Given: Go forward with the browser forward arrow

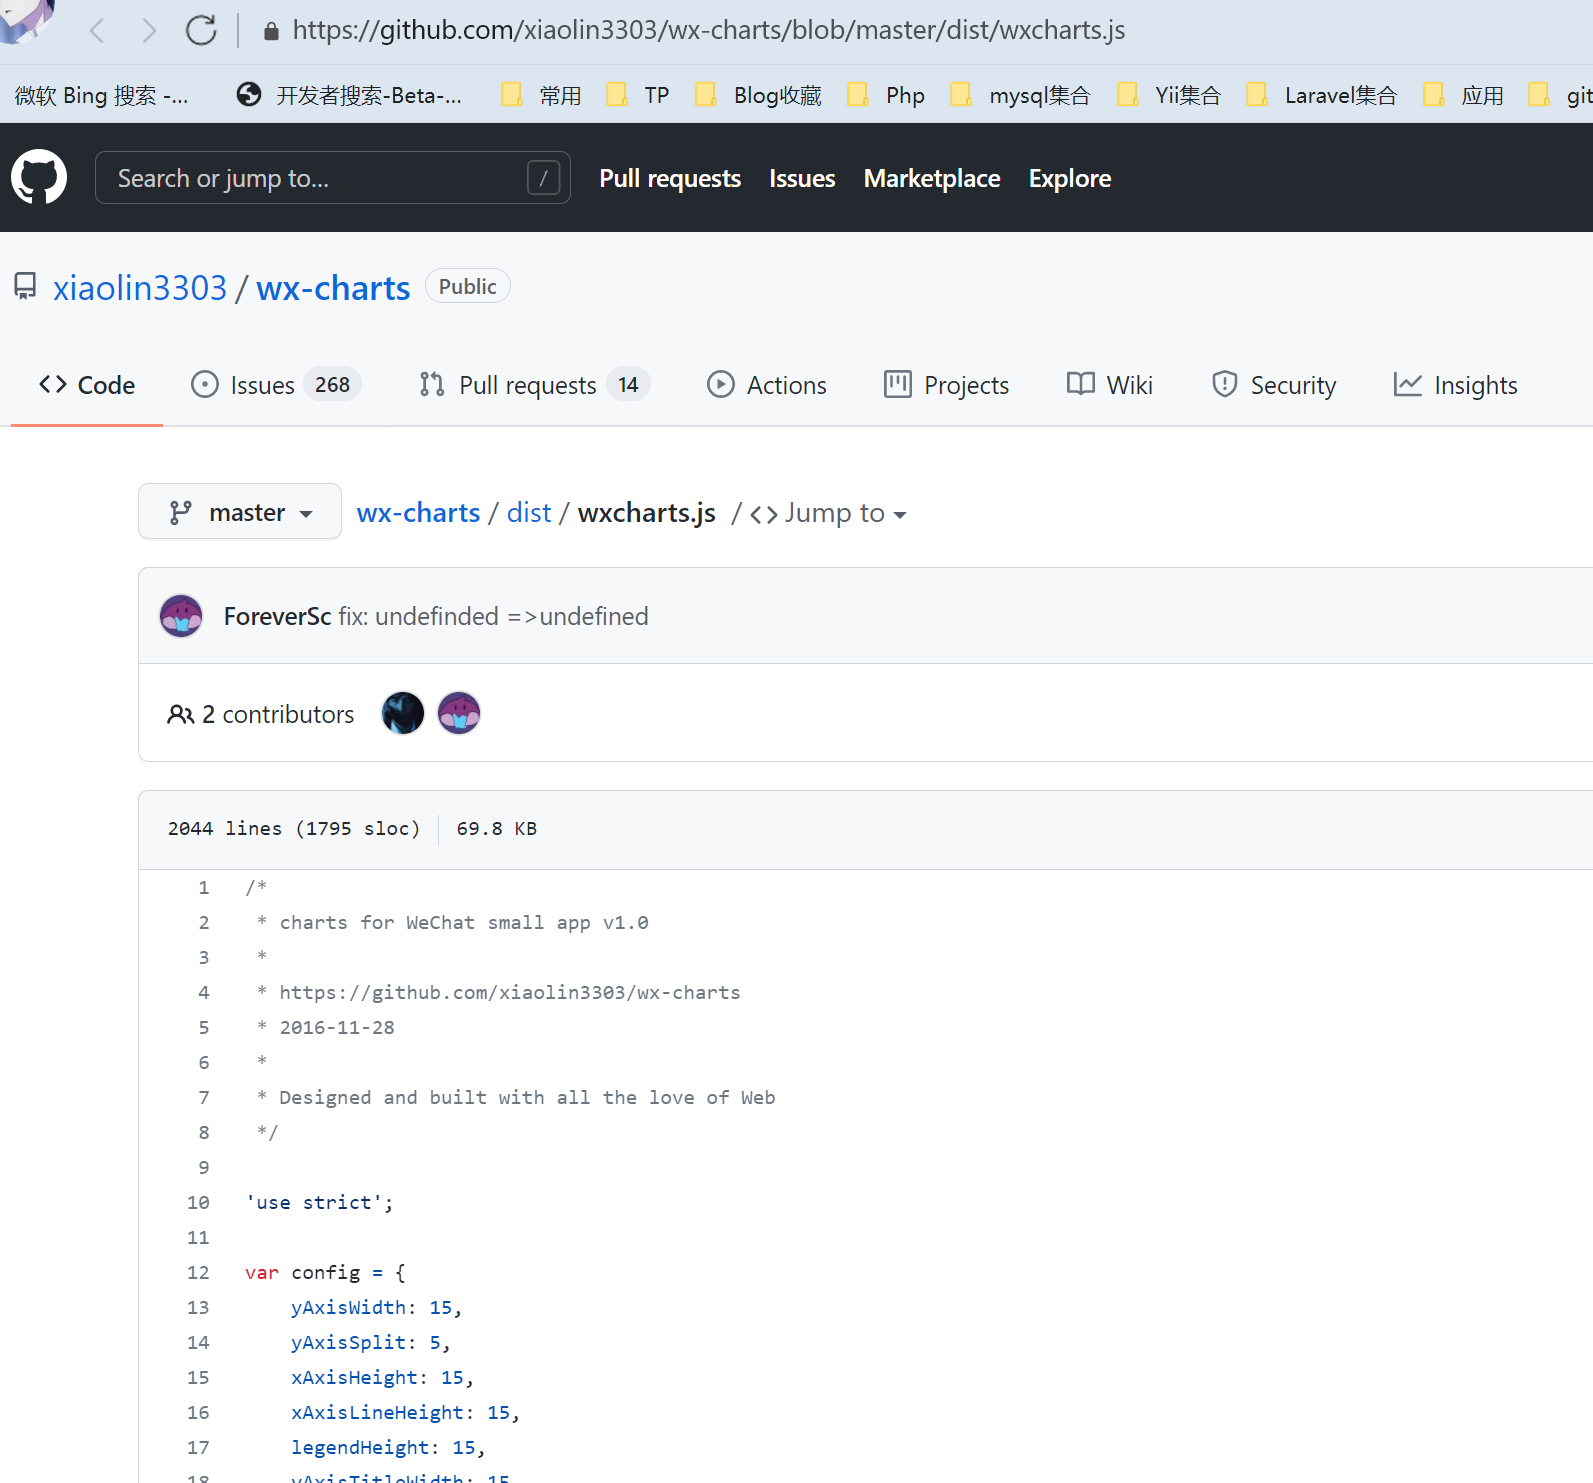Looking at the screenshot, I should pos(149,30).
